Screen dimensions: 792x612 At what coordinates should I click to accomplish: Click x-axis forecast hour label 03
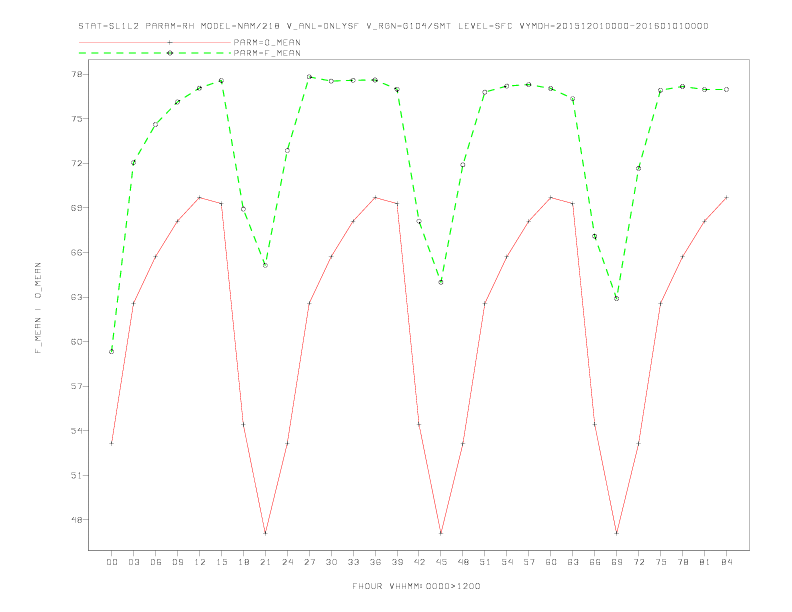(133, 562)
